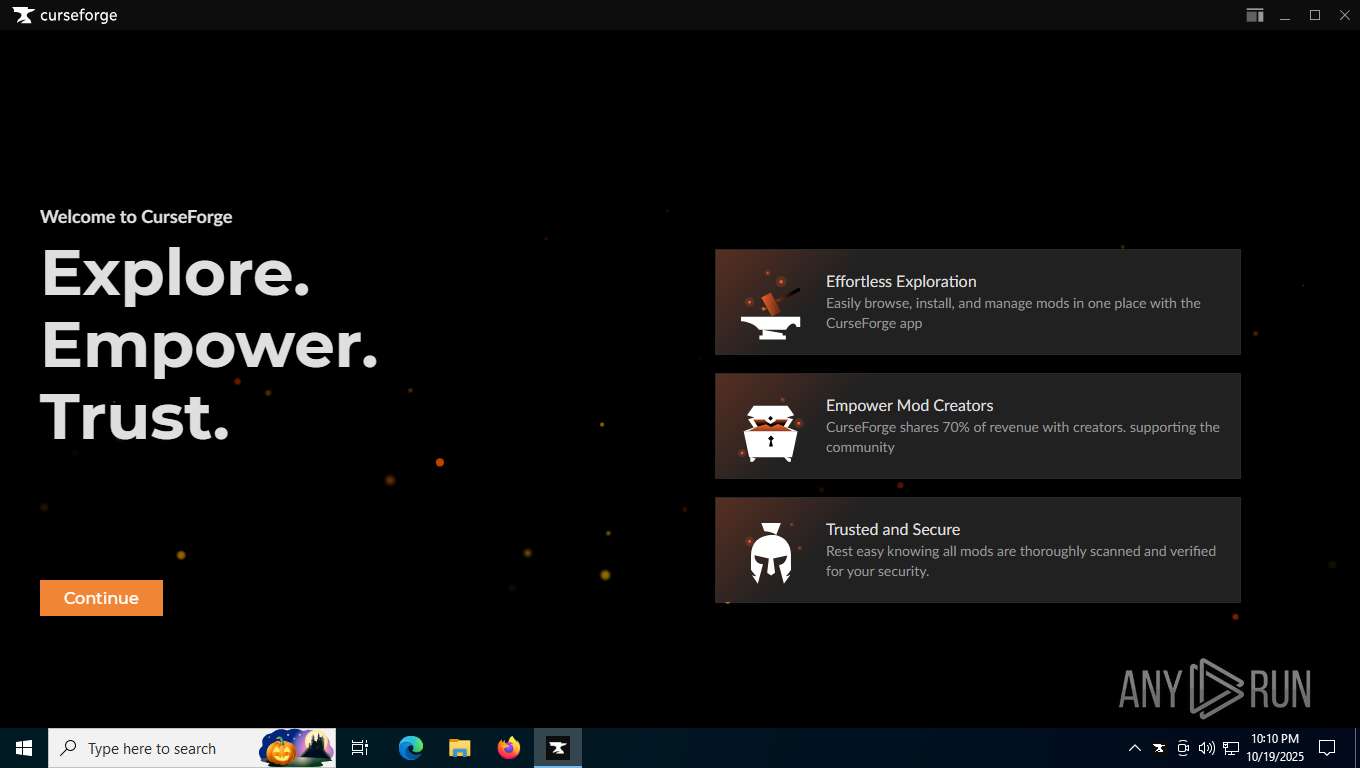This screenshot has height=768, width=1360.
Task: Click the CurseForge system tray icon
Action: [x=1159, y=748]
